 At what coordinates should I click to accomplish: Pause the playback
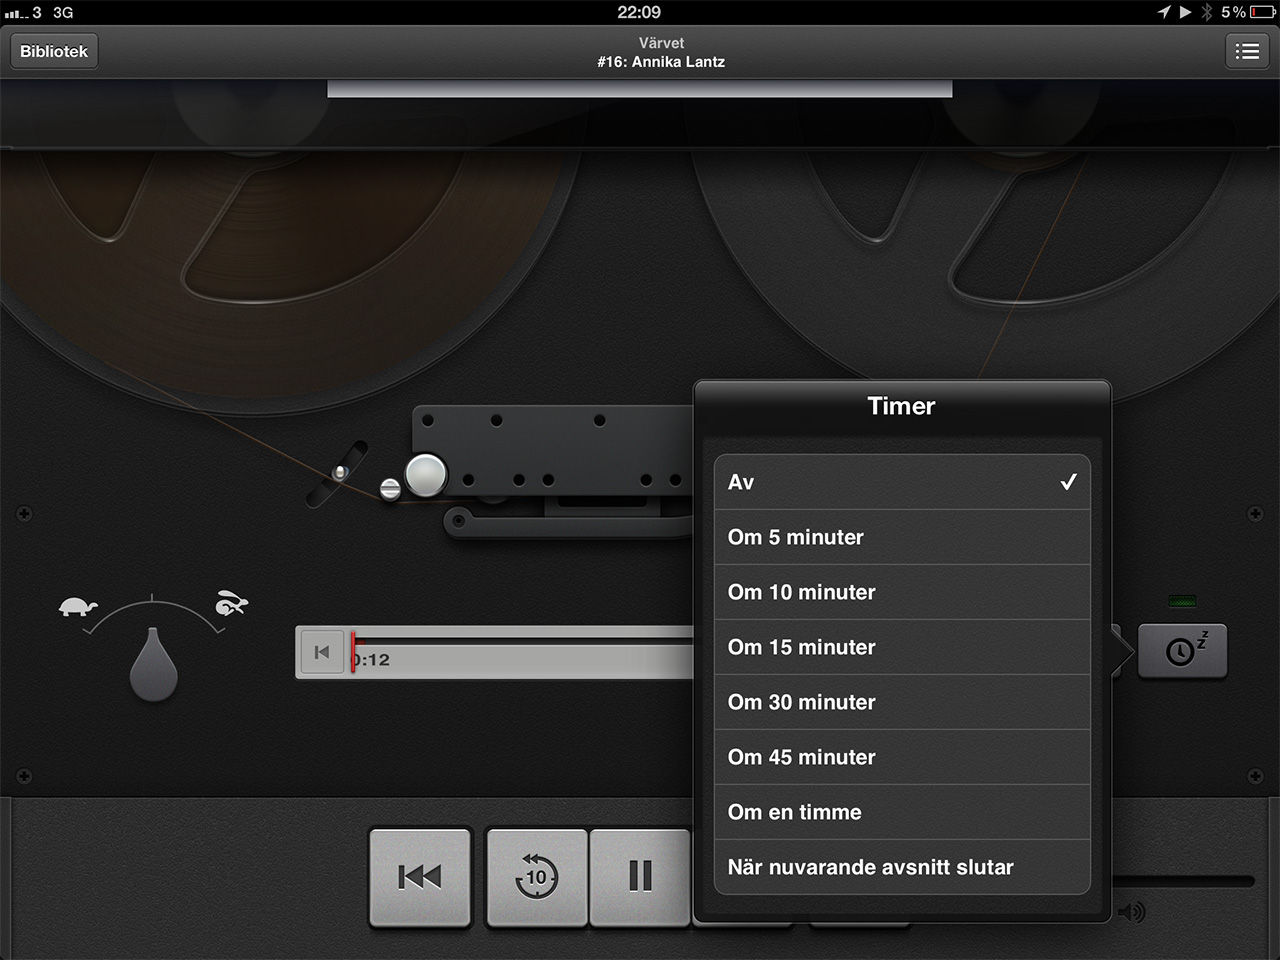click(640, 877)
